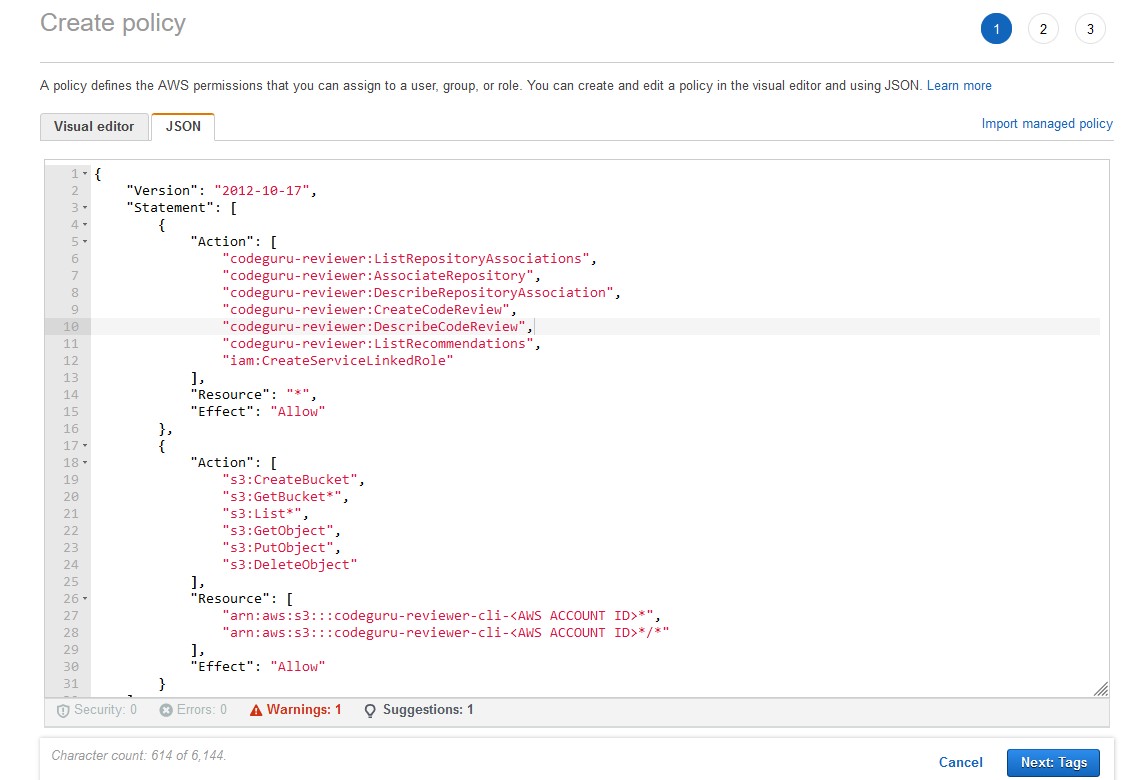Collapse the fold arrow on line 1
Image resolution: width=1125 pixels, height=780 pixels.
coord(85,174)
